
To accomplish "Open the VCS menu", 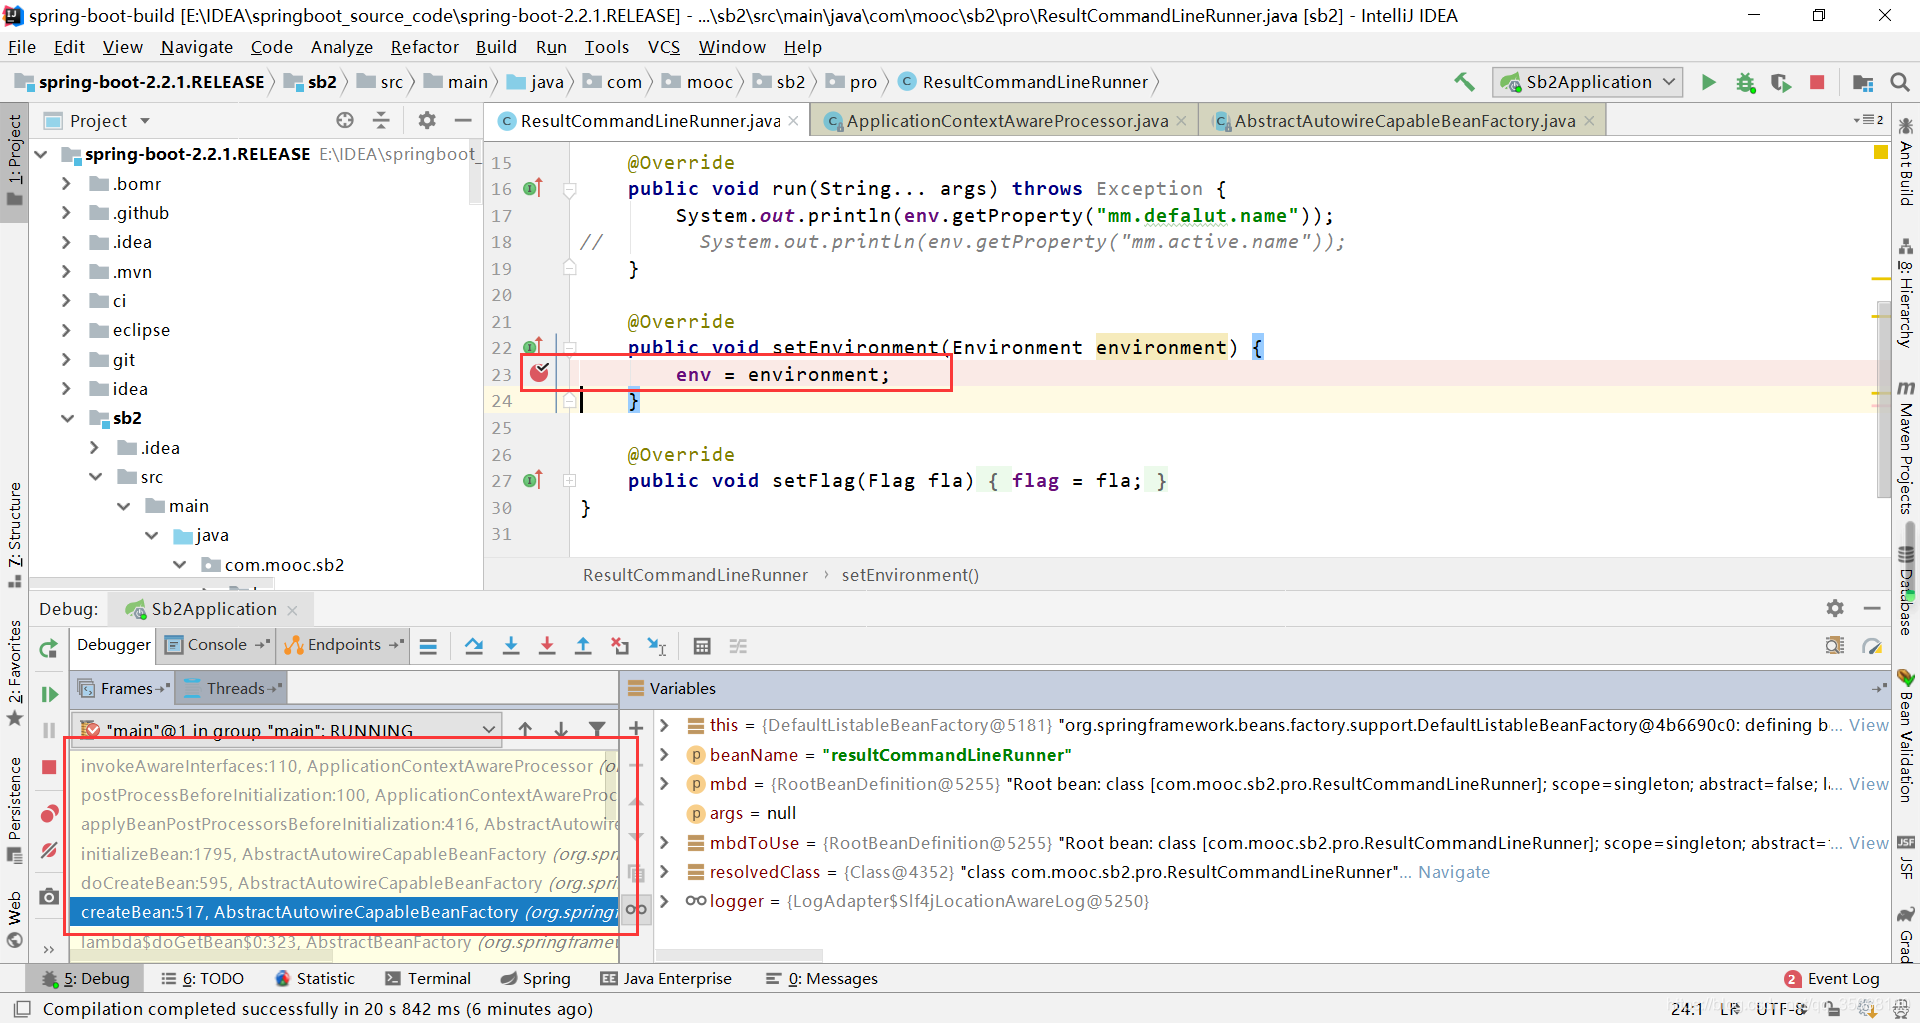I will click(663, 47).
